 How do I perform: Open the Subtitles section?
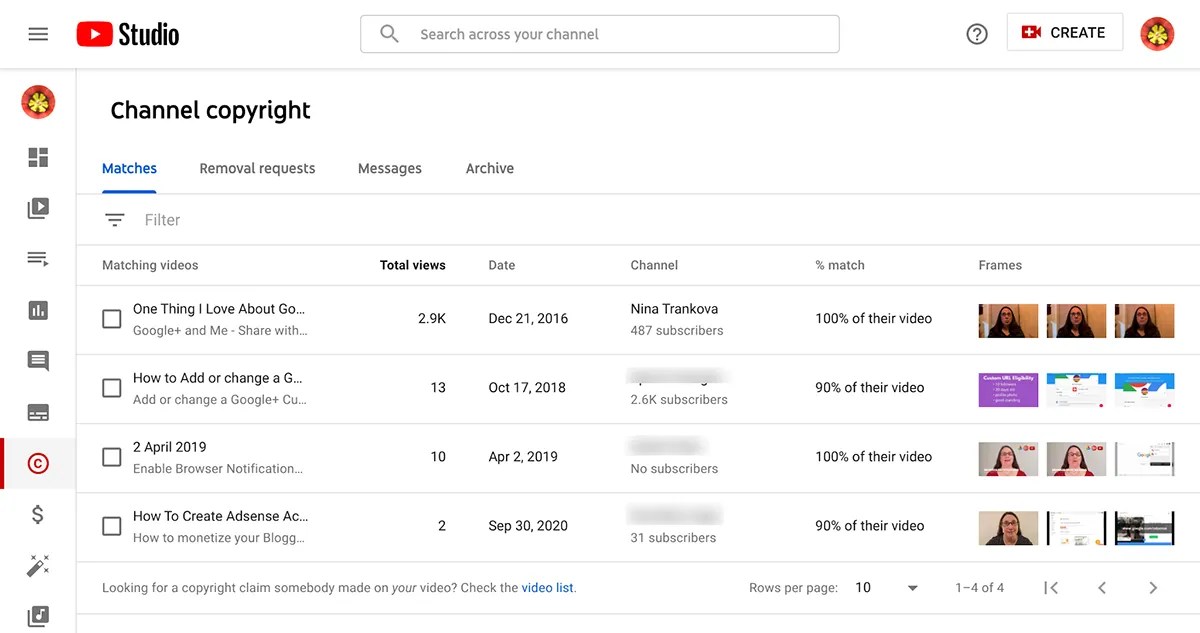(37, 412)
